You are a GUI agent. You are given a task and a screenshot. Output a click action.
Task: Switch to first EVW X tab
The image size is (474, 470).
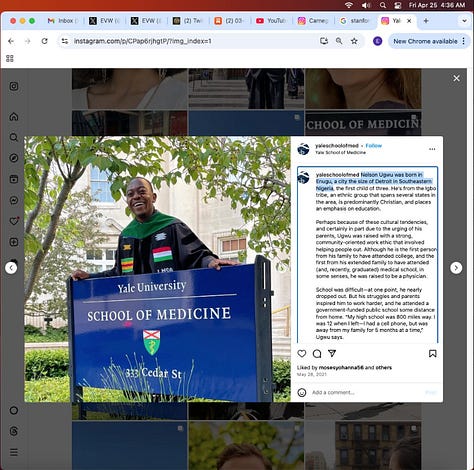104,21
